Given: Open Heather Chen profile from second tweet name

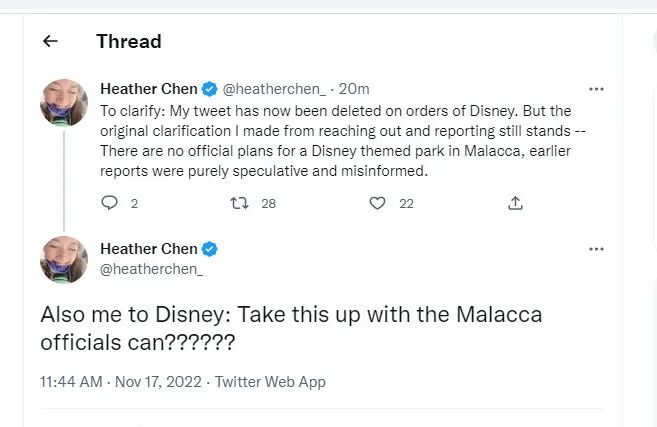Looking at the screenshot, I should (x=149, y=249).
